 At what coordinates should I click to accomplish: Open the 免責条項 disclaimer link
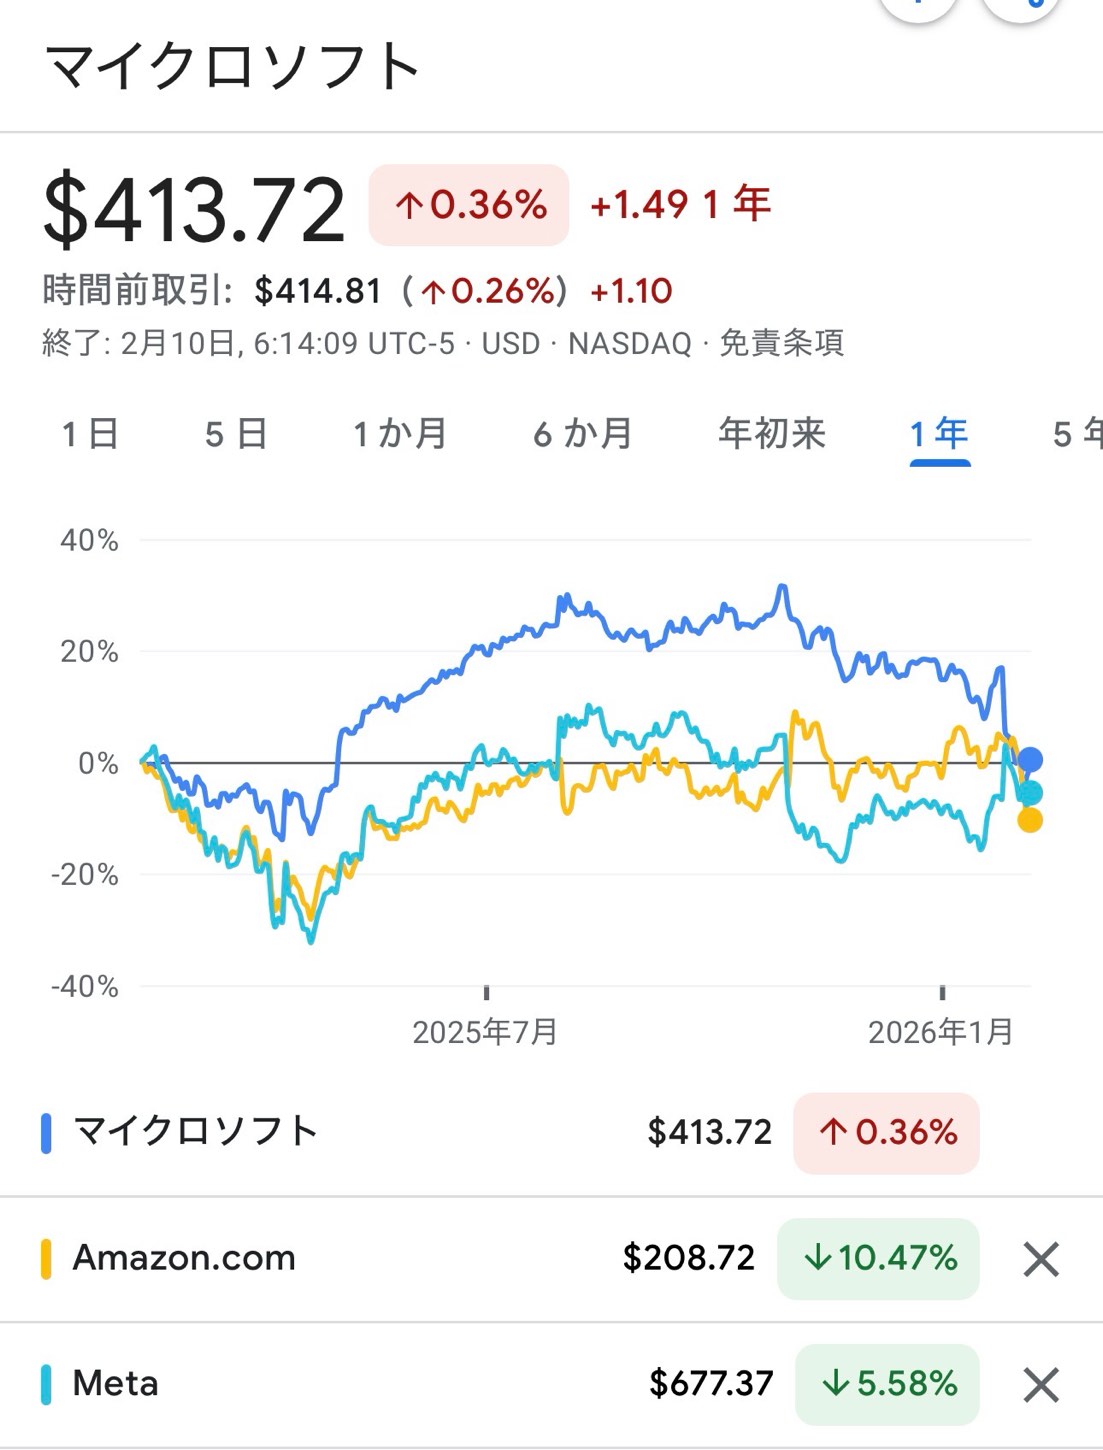(x=782, y=343)
